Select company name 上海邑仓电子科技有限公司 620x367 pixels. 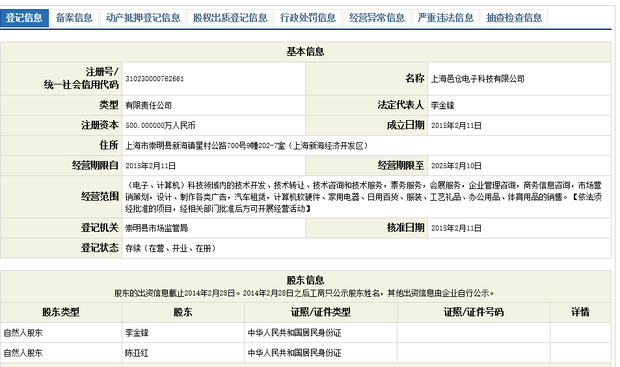tap(478, 79)
